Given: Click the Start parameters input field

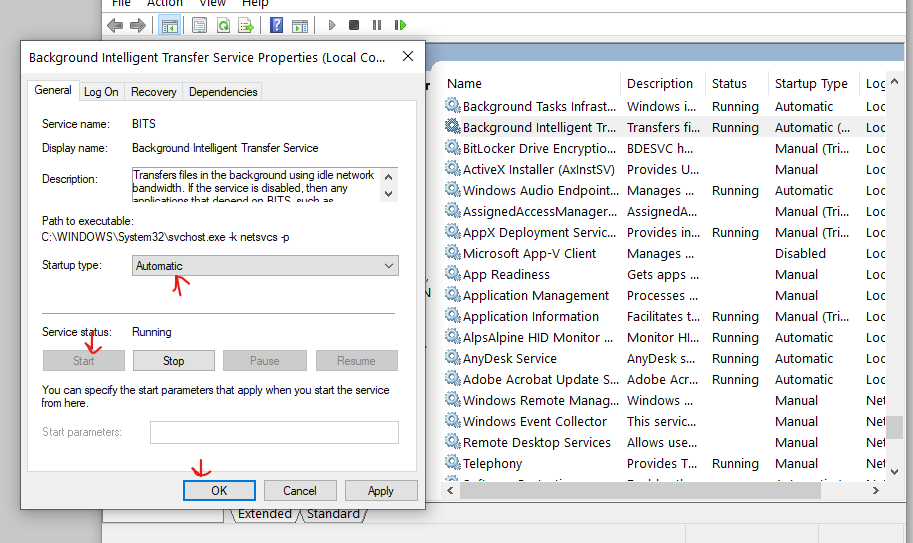Looking at the screenshot, I should tap(274, 432).
